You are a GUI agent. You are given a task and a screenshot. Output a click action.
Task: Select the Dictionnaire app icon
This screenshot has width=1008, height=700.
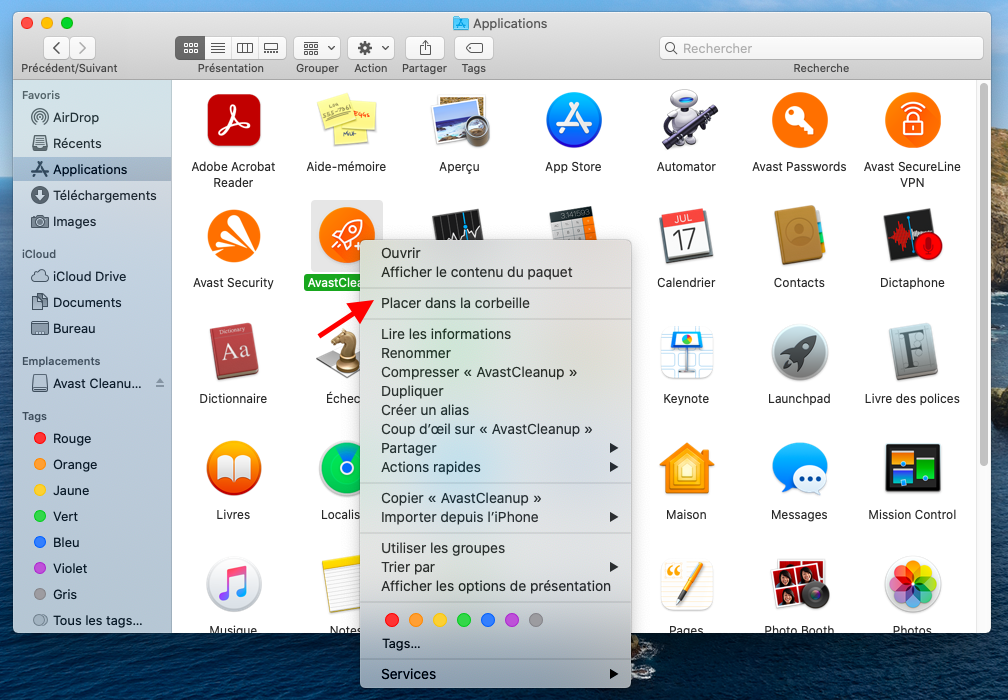coord(233,352)
